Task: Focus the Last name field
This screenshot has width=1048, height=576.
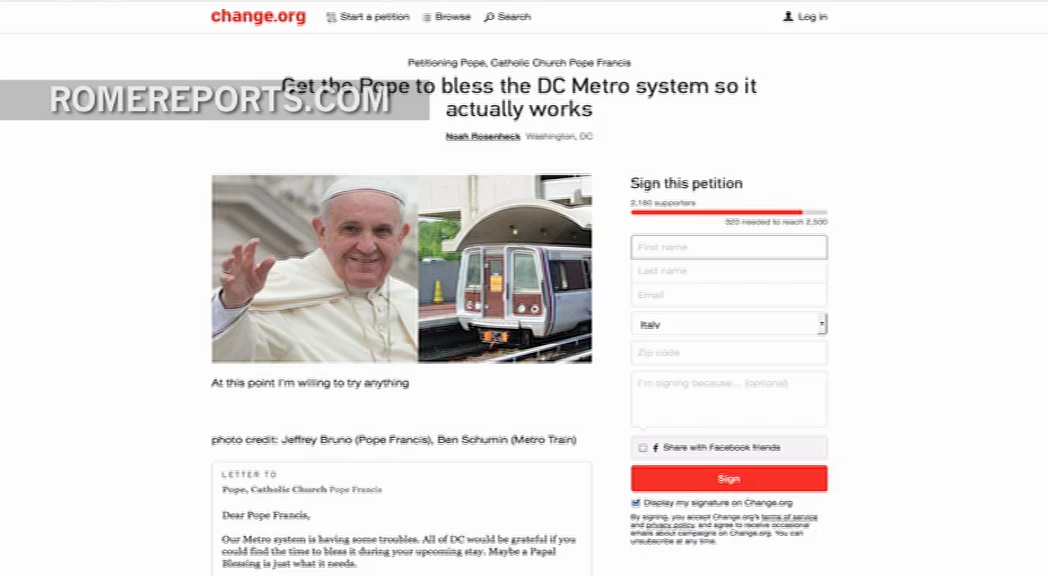Action: tap(729, 271)
